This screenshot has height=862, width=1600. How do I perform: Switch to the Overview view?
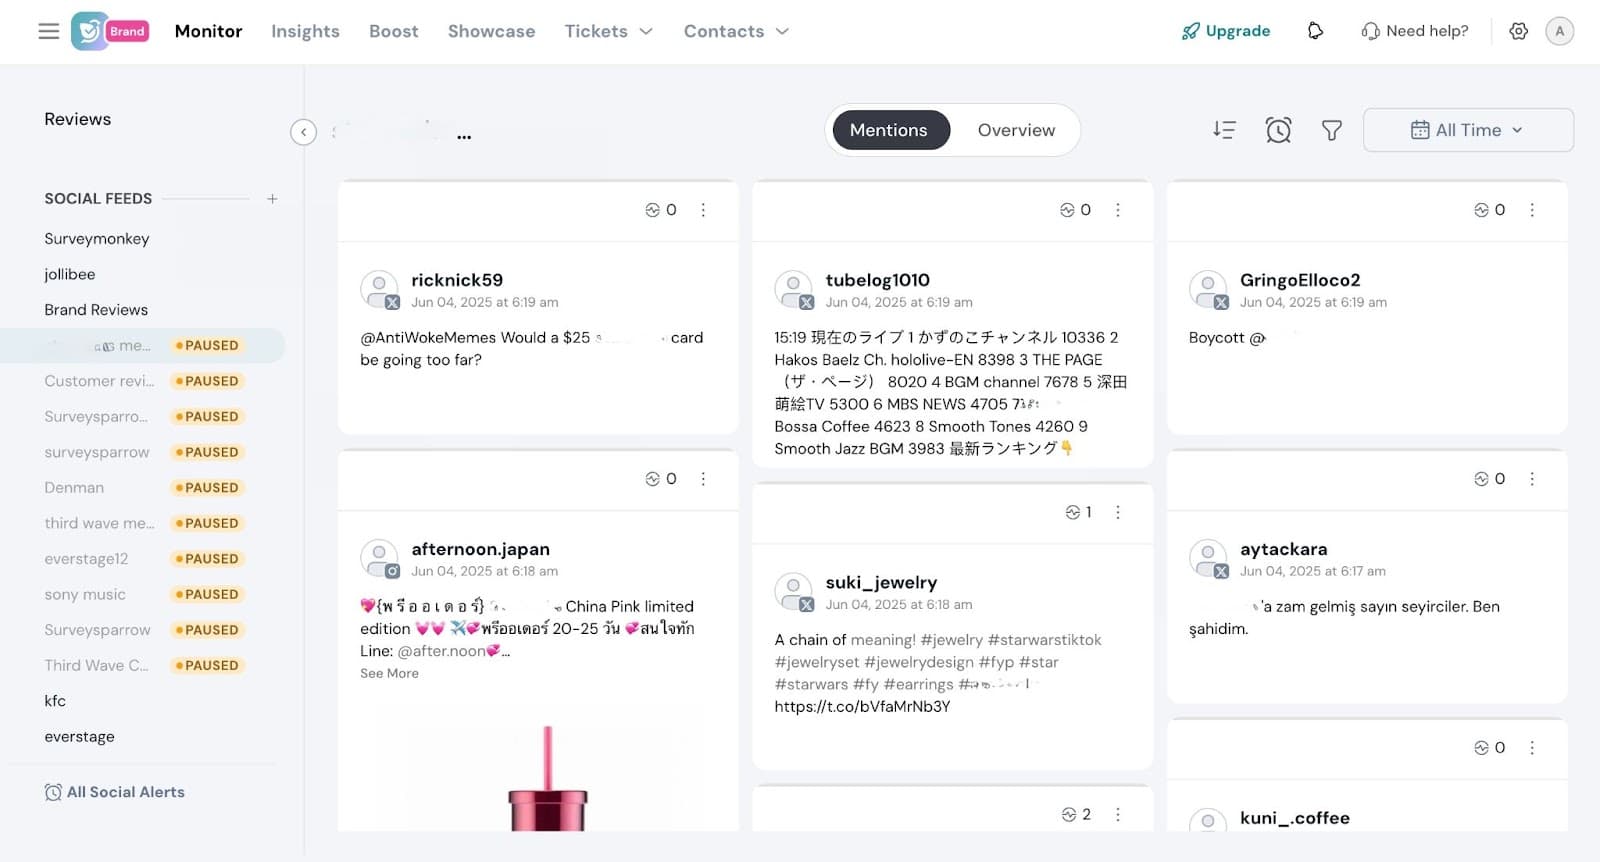[x=1016, y=130]
